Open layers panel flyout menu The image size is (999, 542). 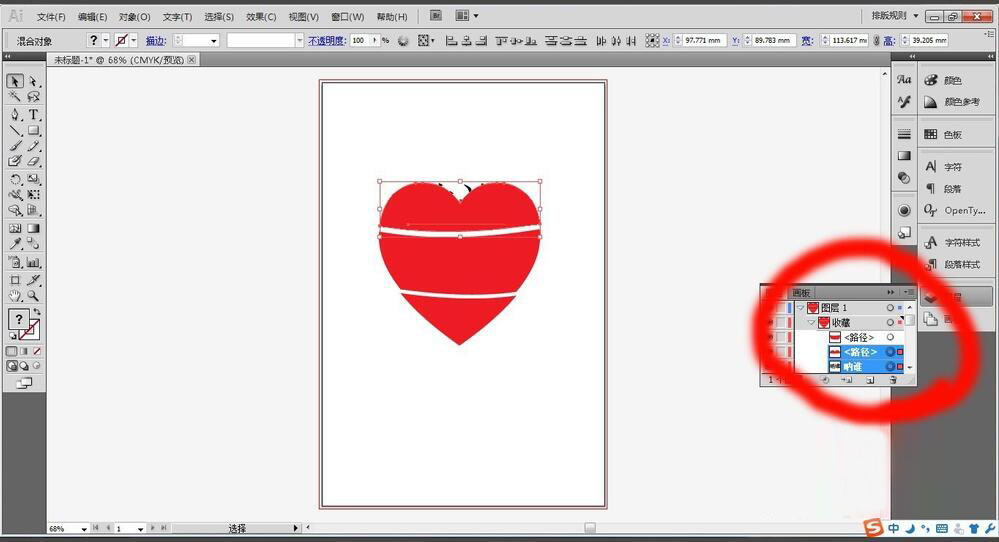(909, 292)
